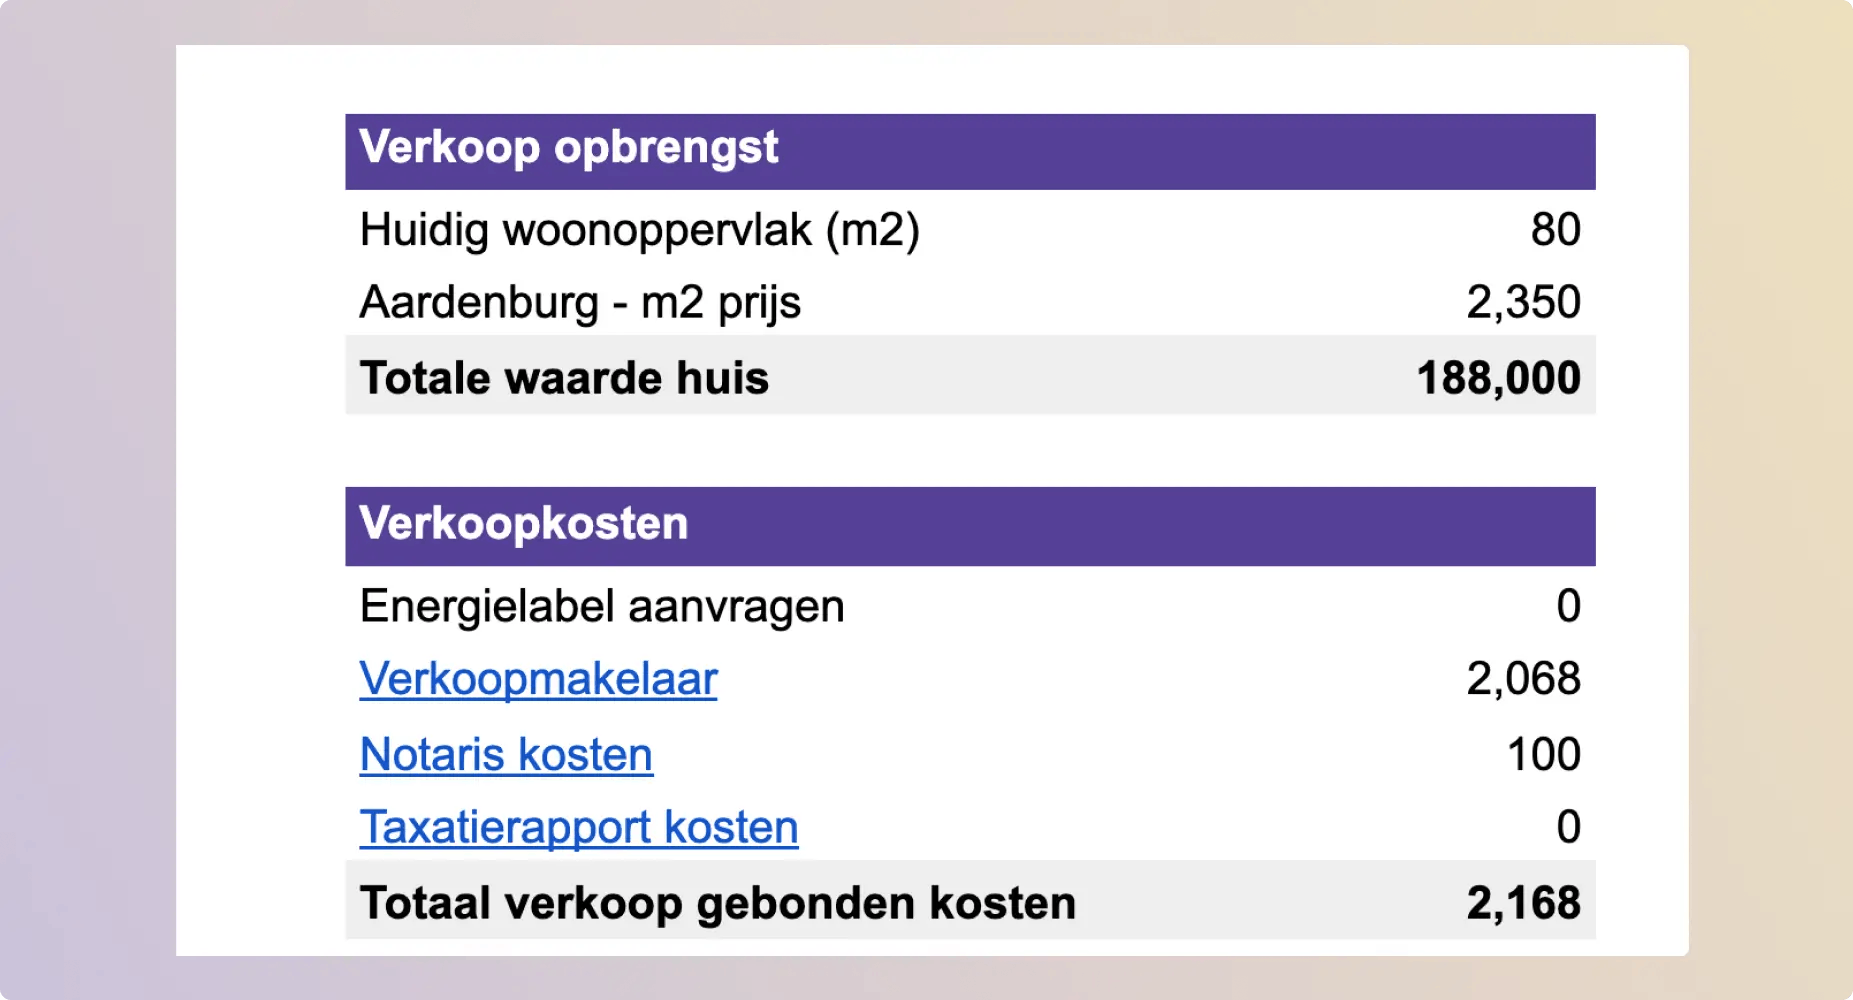Viewport: 1853px width, 1000px height.
Task: Select the Taxatierapport kosten value 0
Action: click(1568, 827)
